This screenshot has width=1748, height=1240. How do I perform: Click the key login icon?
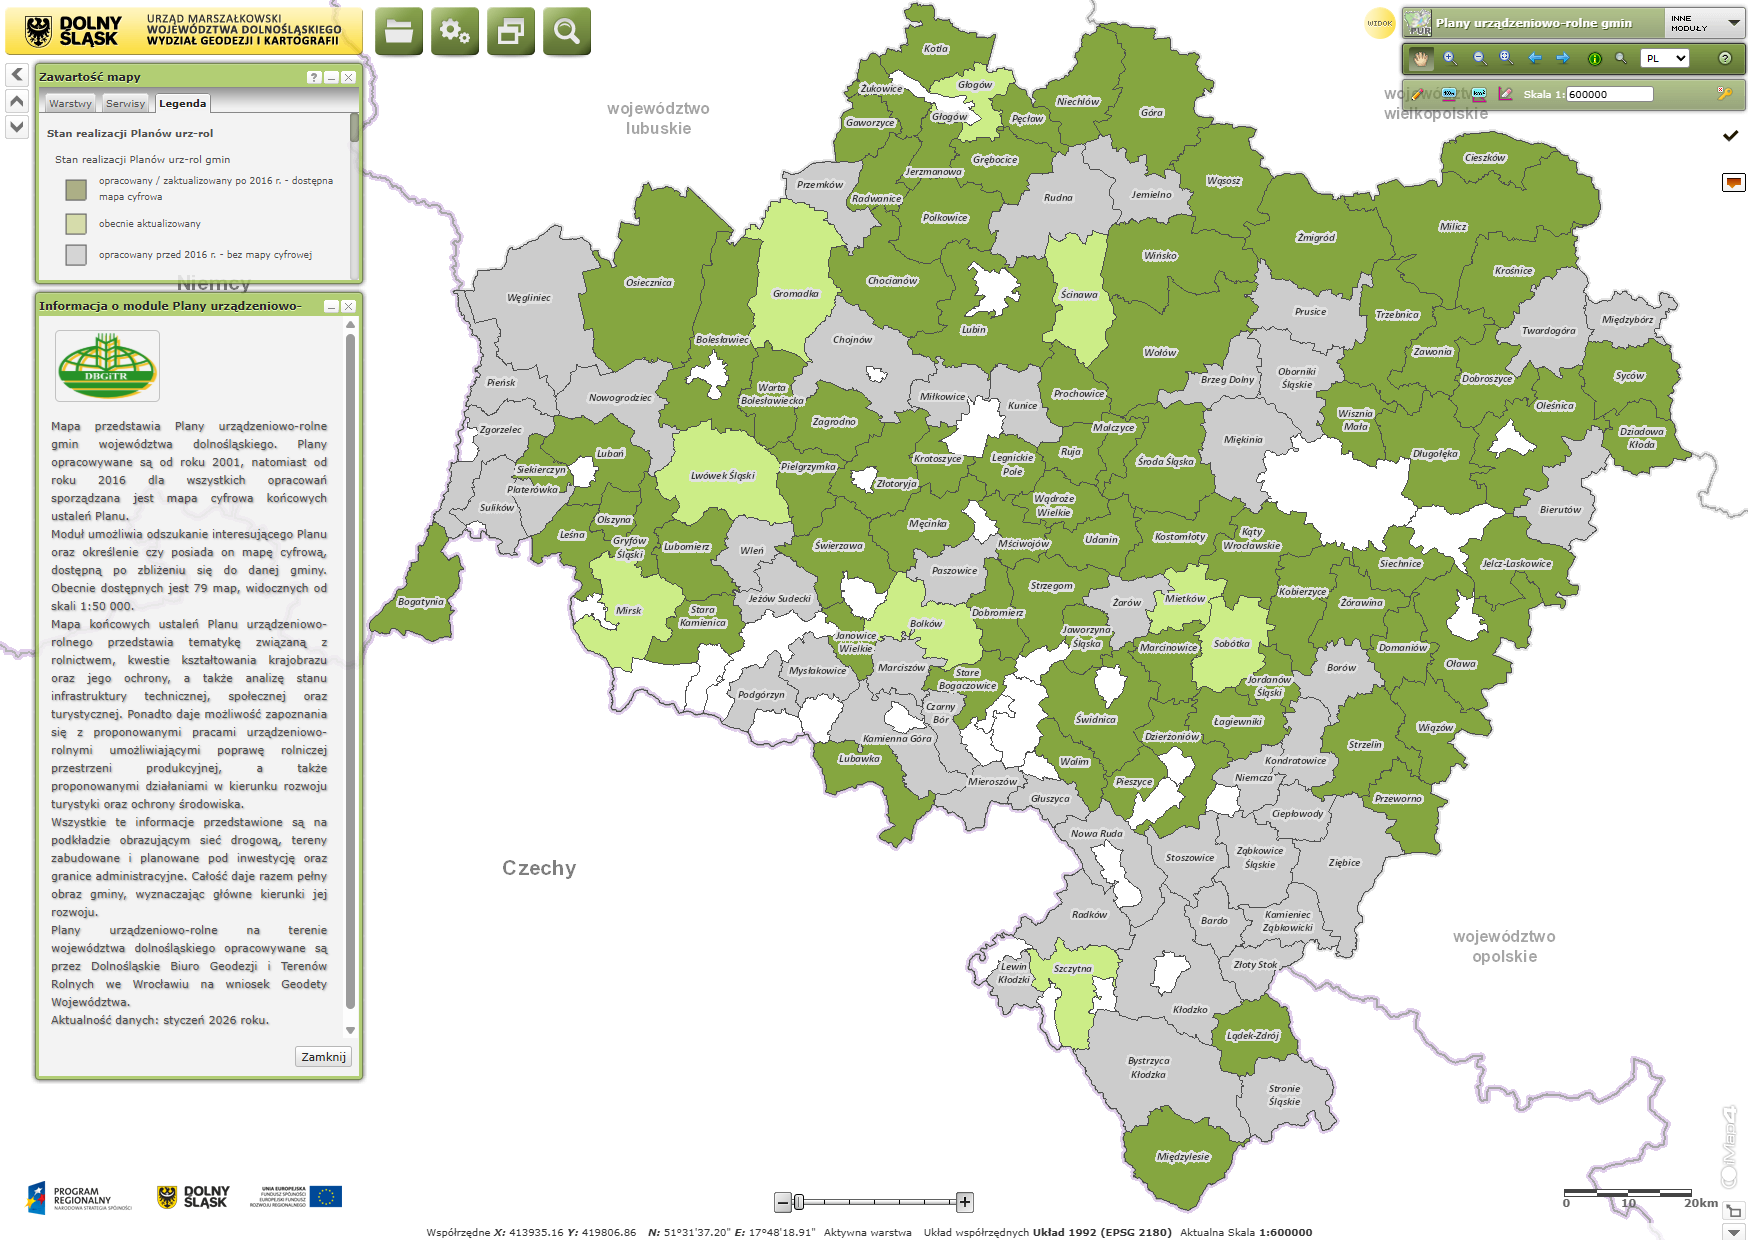point(1725,94)
